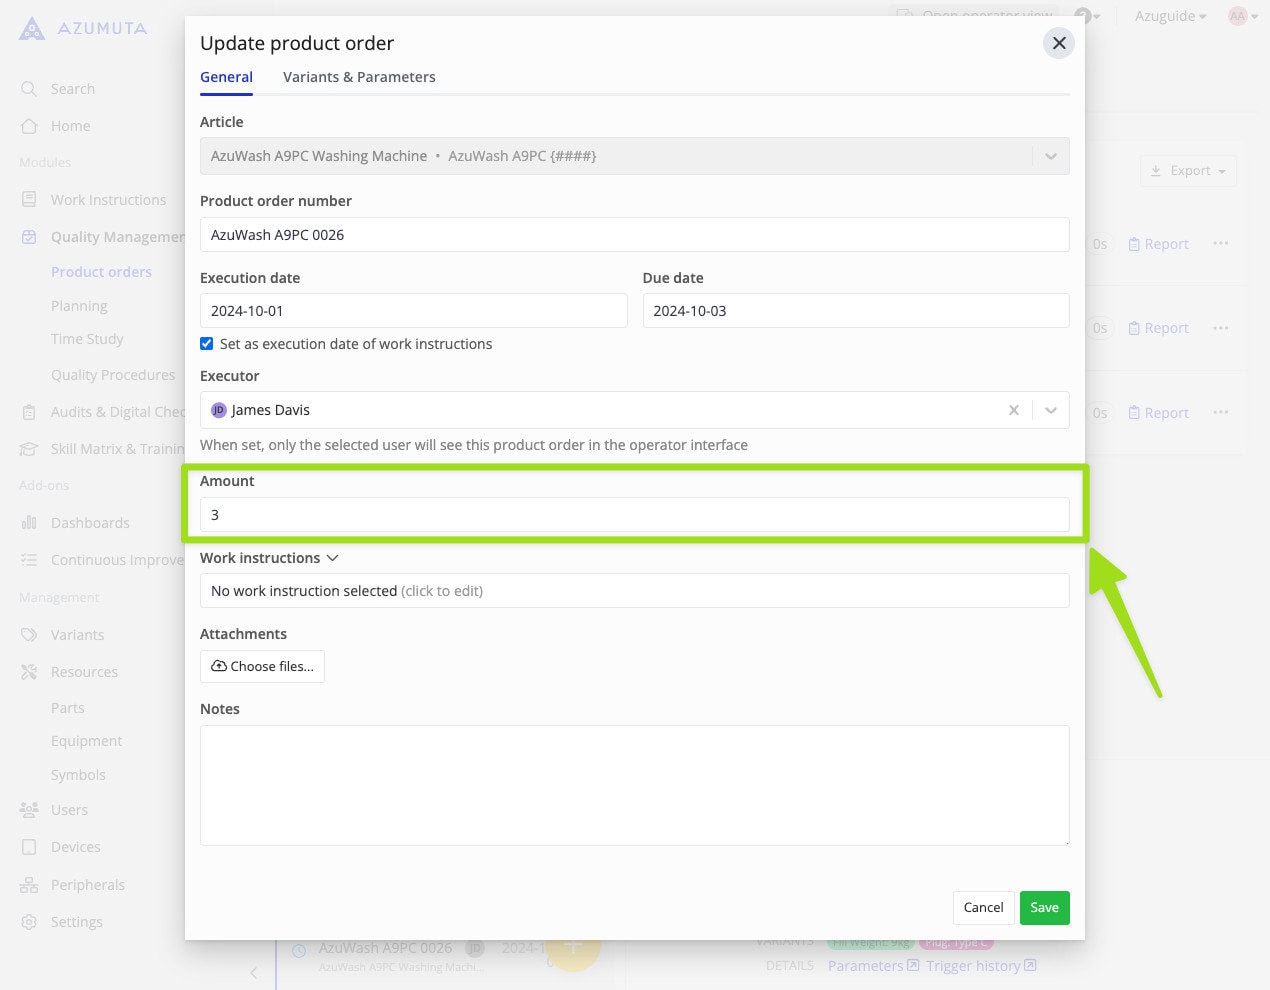Expand the Executor dropdown arrow
This screenshot has height=990, width=1270.
tap(1051, 409)
